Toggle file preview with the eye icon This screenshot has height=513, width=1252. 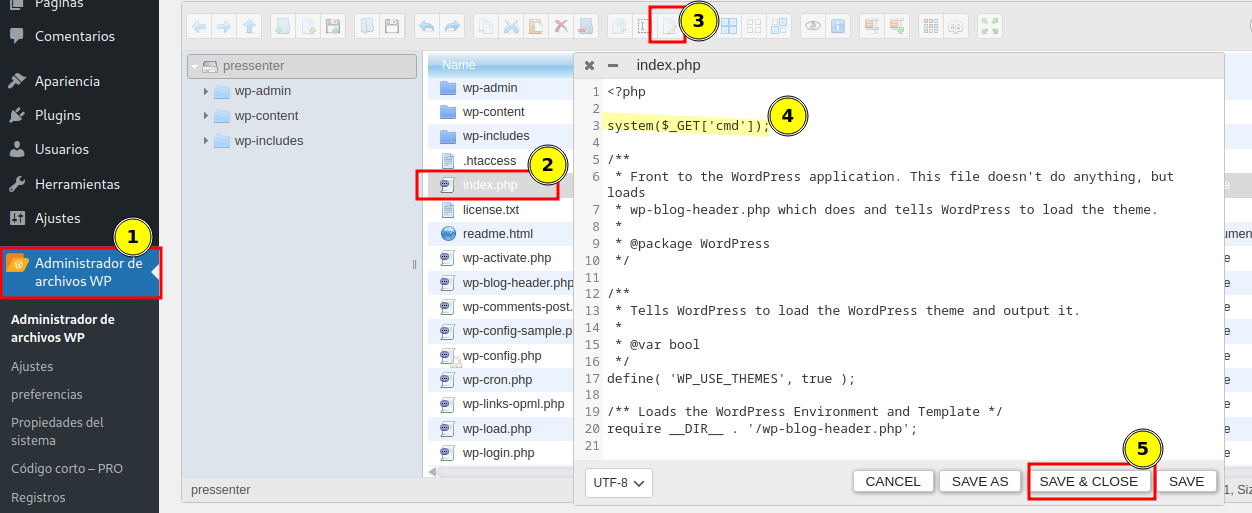813,27
